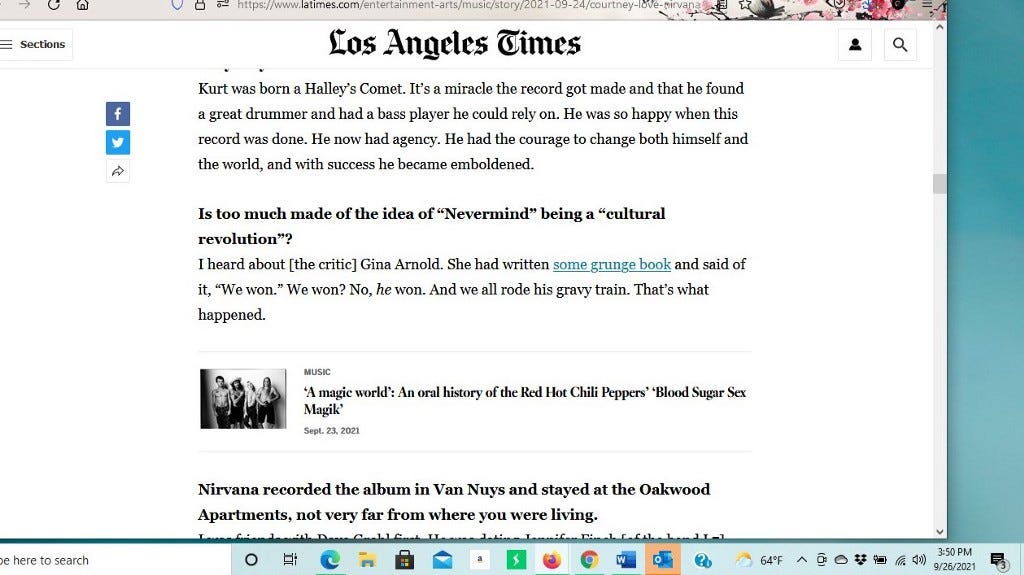The image size is (1024, 575).
Task: Launch Microsoft Edge from taskbar
Action: point(330,560)
